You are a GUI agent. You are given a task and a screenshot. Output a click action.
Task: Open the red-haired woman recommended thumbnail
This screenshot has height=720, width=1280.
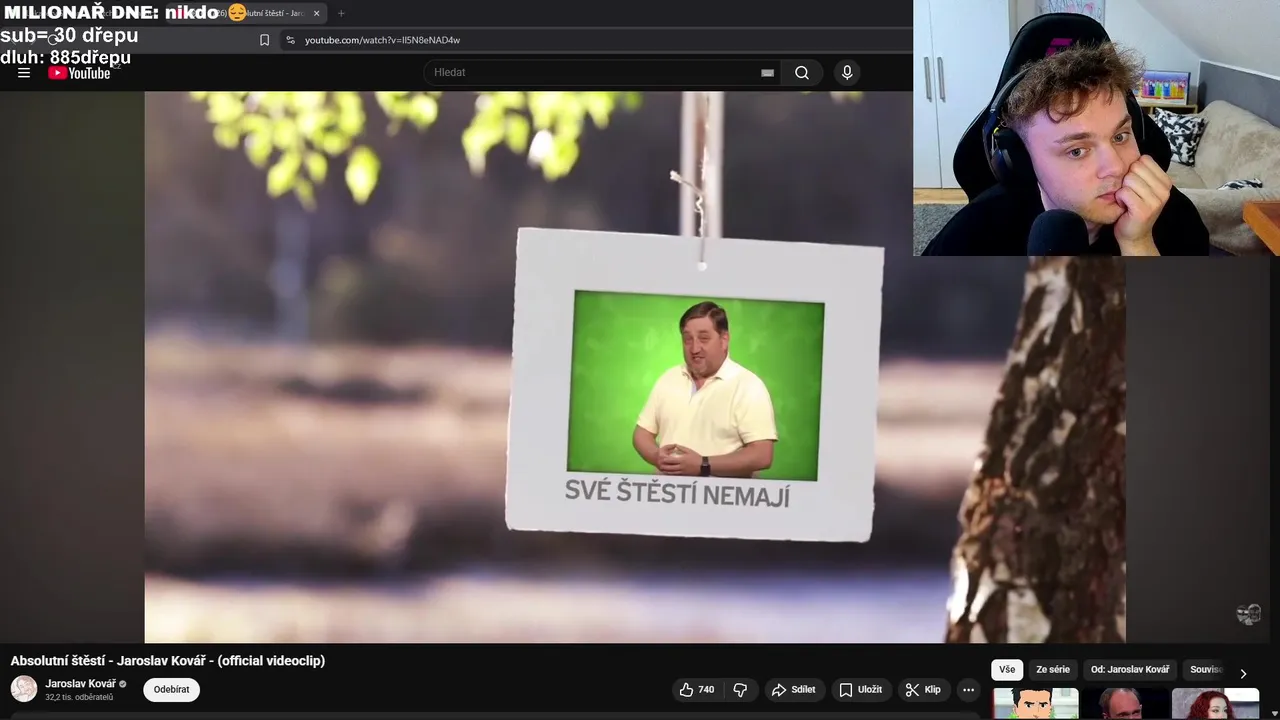click(1215, 704)
